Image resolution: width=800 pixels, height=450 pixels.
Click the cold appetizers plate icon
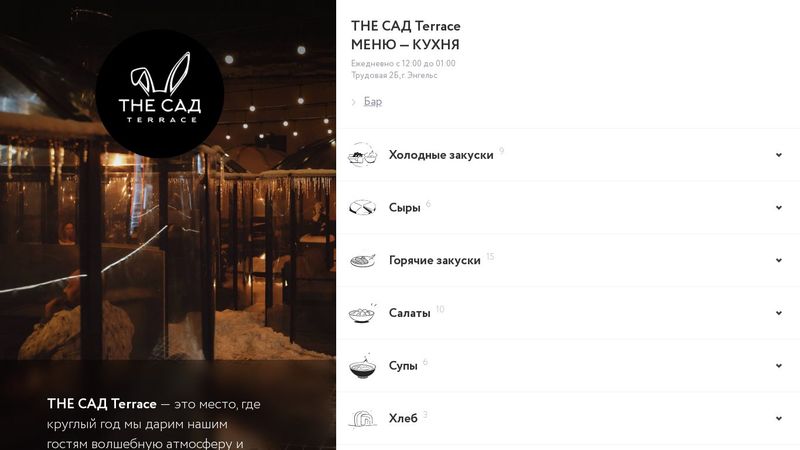[x=362, y=155]
